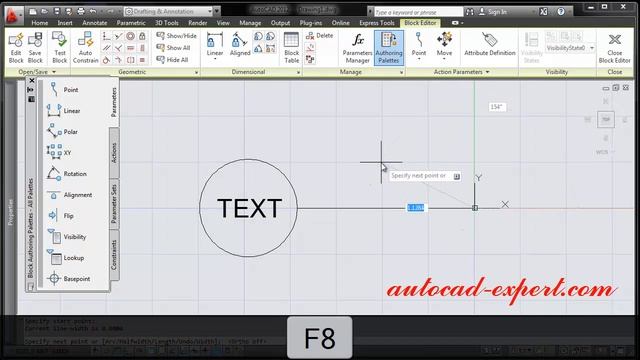640x360 pixels.
Task: Expand the Linear dimensional constraint dropdown
Action: (x=215, y=60)
